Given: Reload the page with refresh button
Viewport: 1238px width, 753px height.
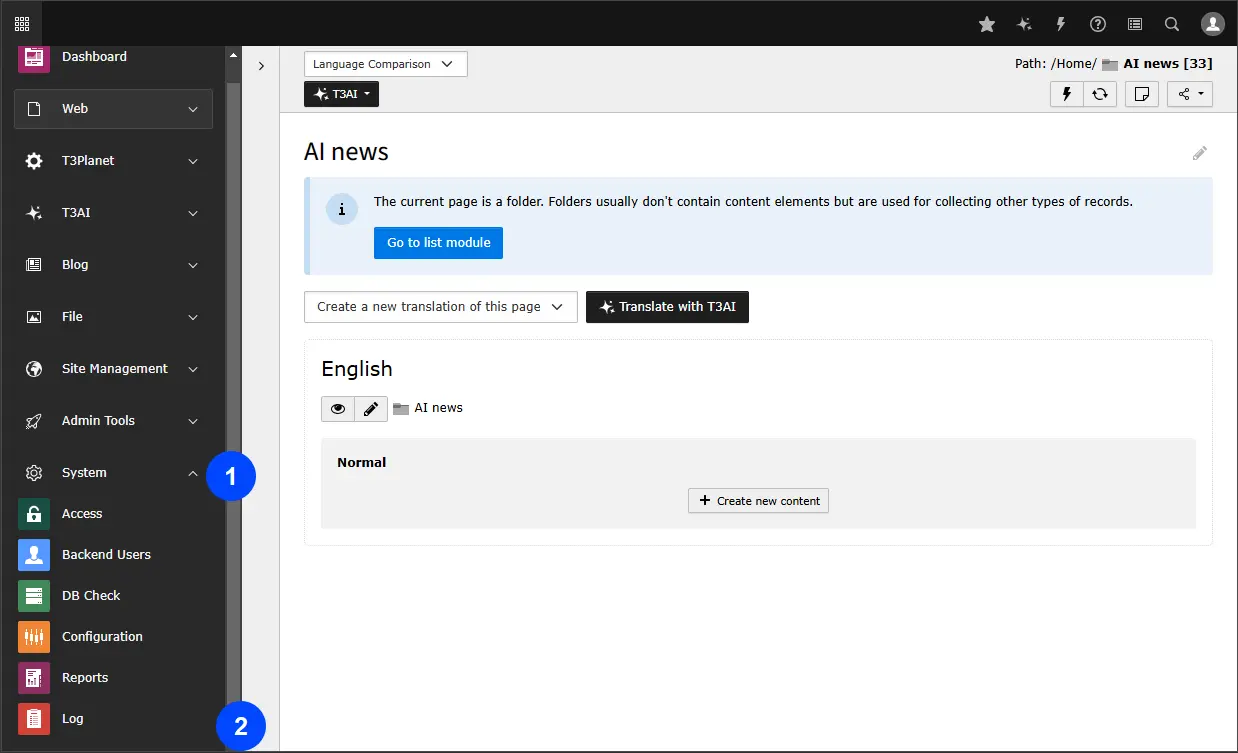Looking at the screenshot, I should [x=1100, y=94].
